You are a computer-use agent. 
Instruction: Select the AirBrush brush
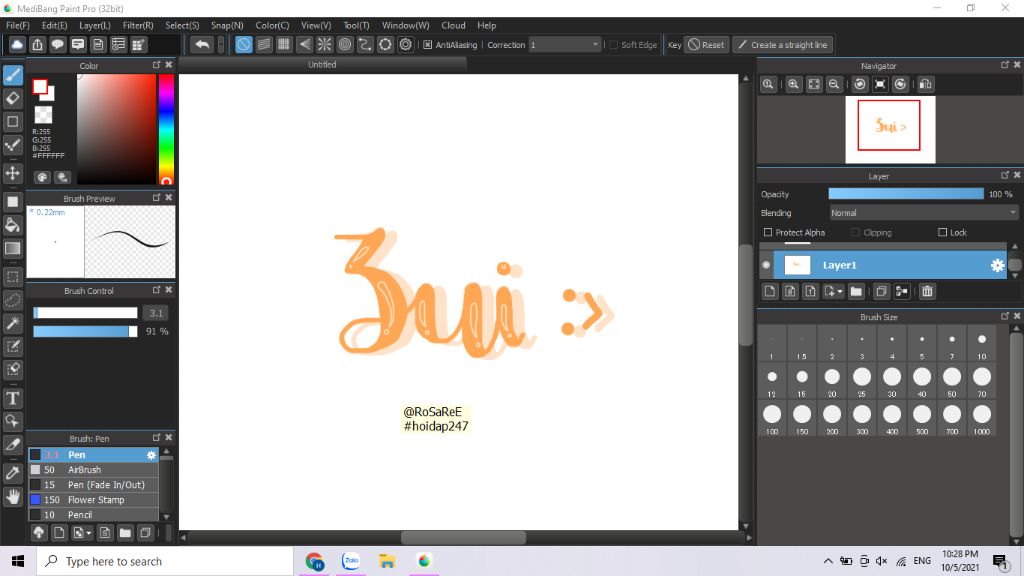[93, 470]
